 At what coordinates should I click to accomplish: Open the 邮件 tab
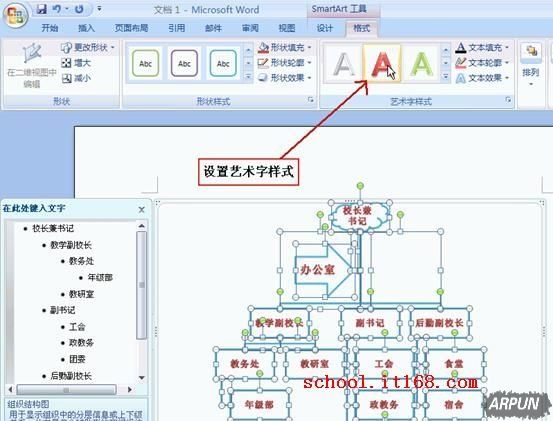(x=213, y=28)
